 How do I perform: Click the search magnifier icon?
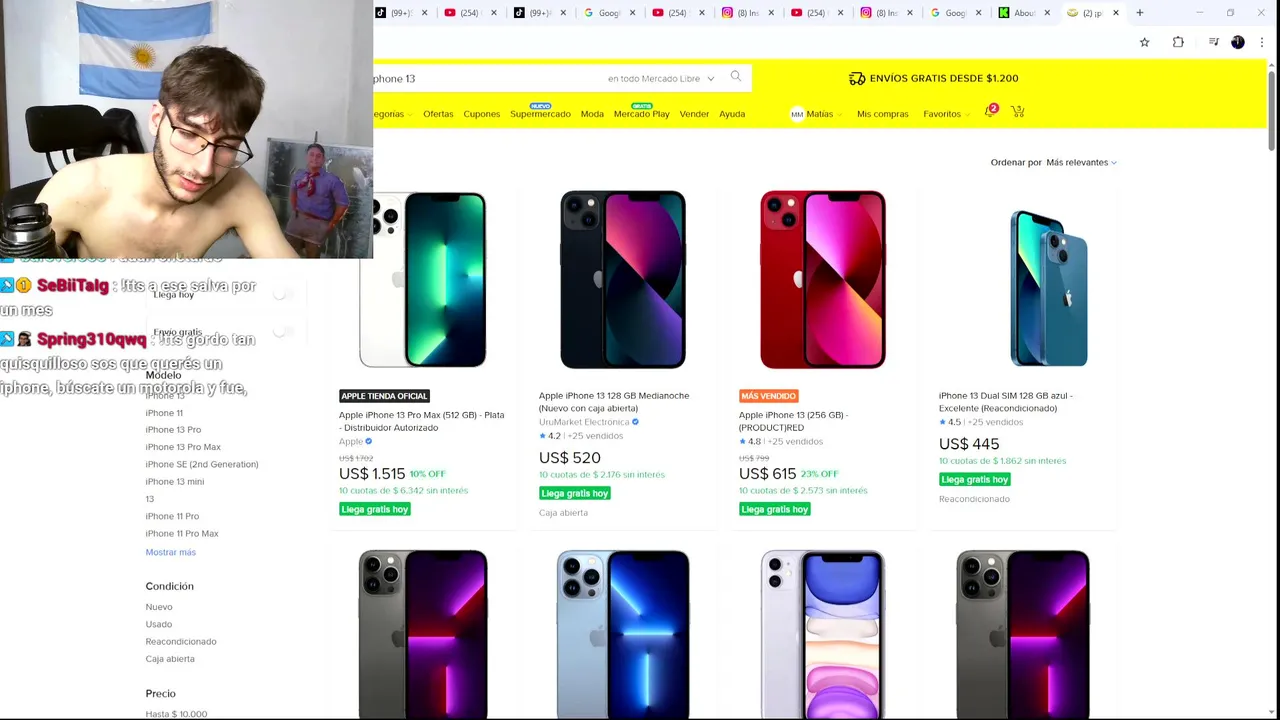click(x=736, y=77)
